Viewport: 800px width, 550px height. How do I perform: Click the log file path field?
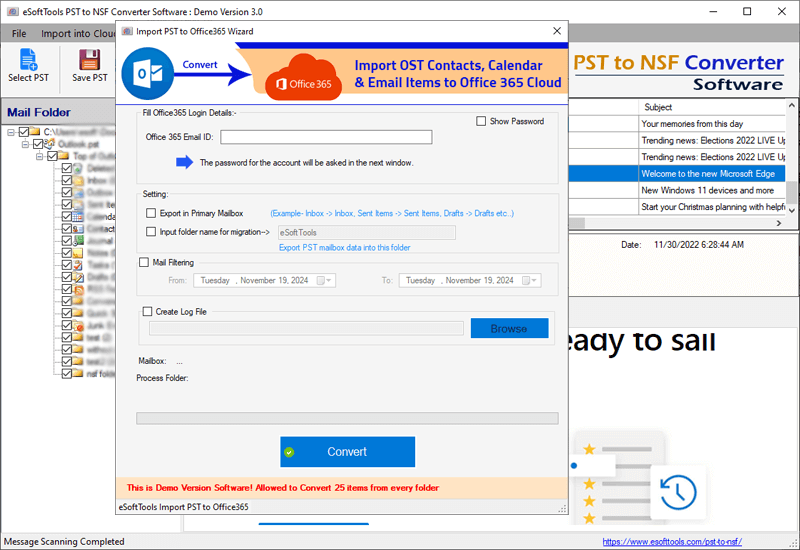[x=306, y=328]
